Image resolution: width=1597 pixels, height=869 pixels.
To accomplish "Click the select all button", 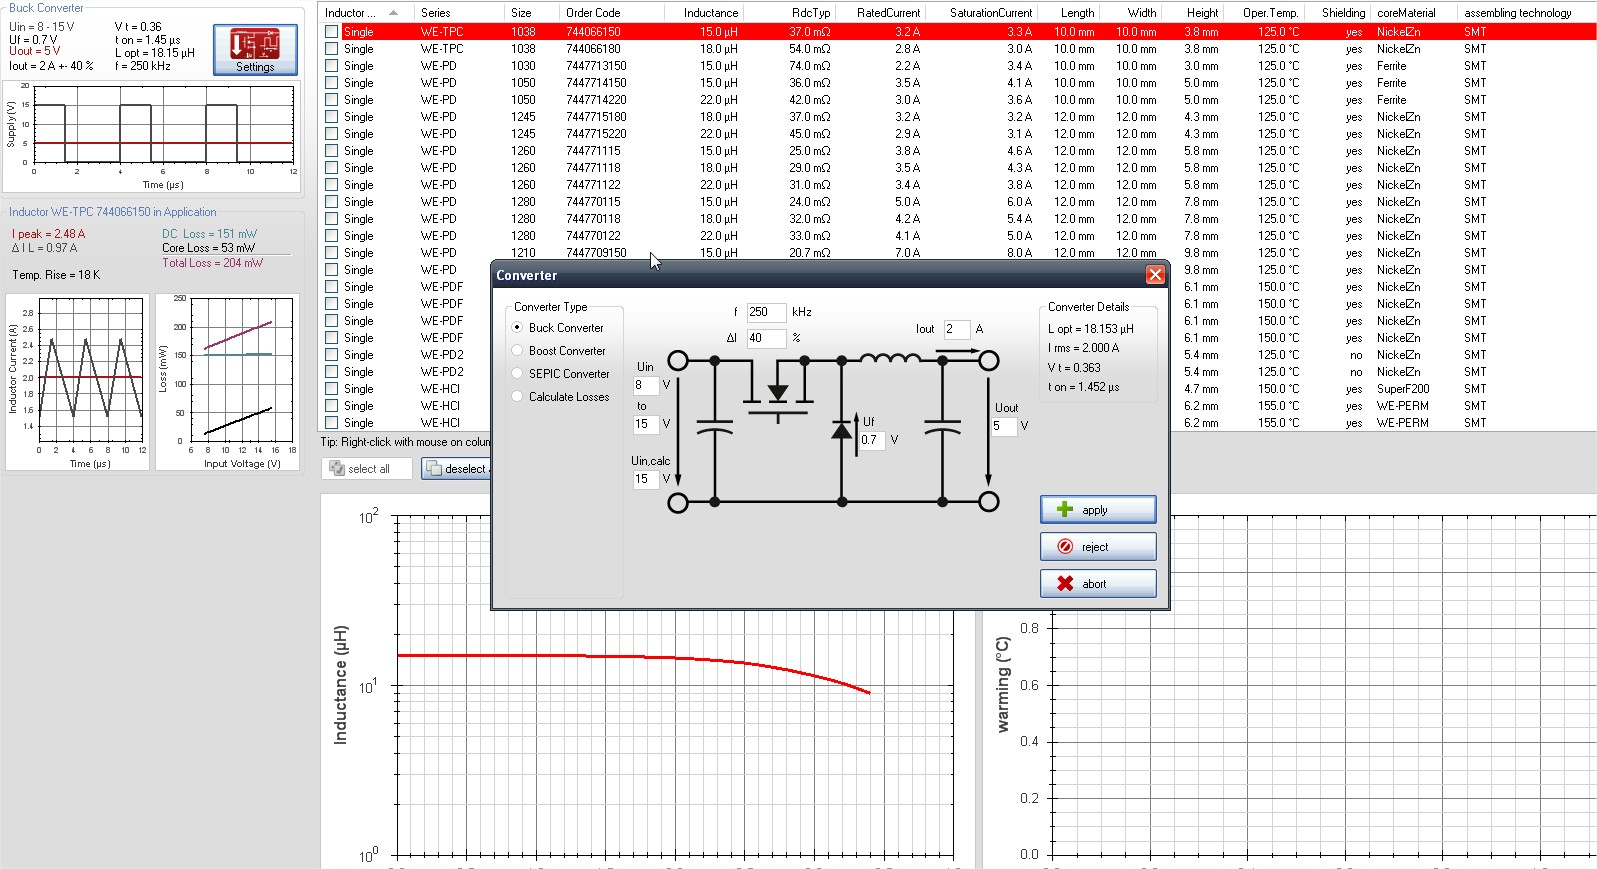I will 366,469.
